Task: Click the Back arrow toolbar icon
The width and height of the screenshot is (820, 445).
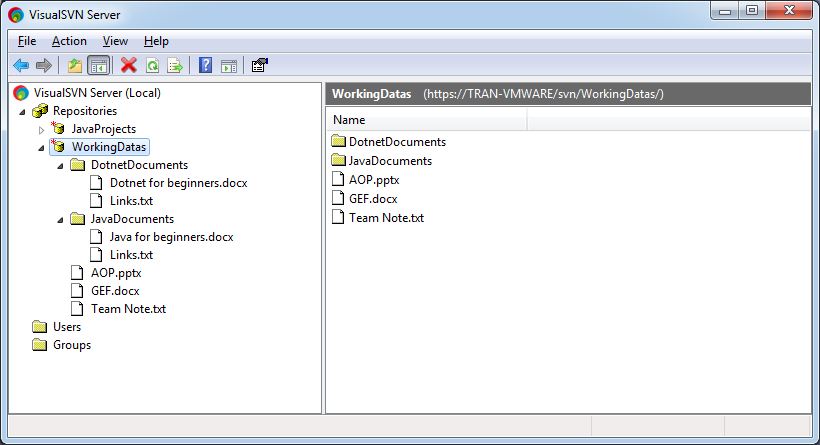Action: (21, 65)
